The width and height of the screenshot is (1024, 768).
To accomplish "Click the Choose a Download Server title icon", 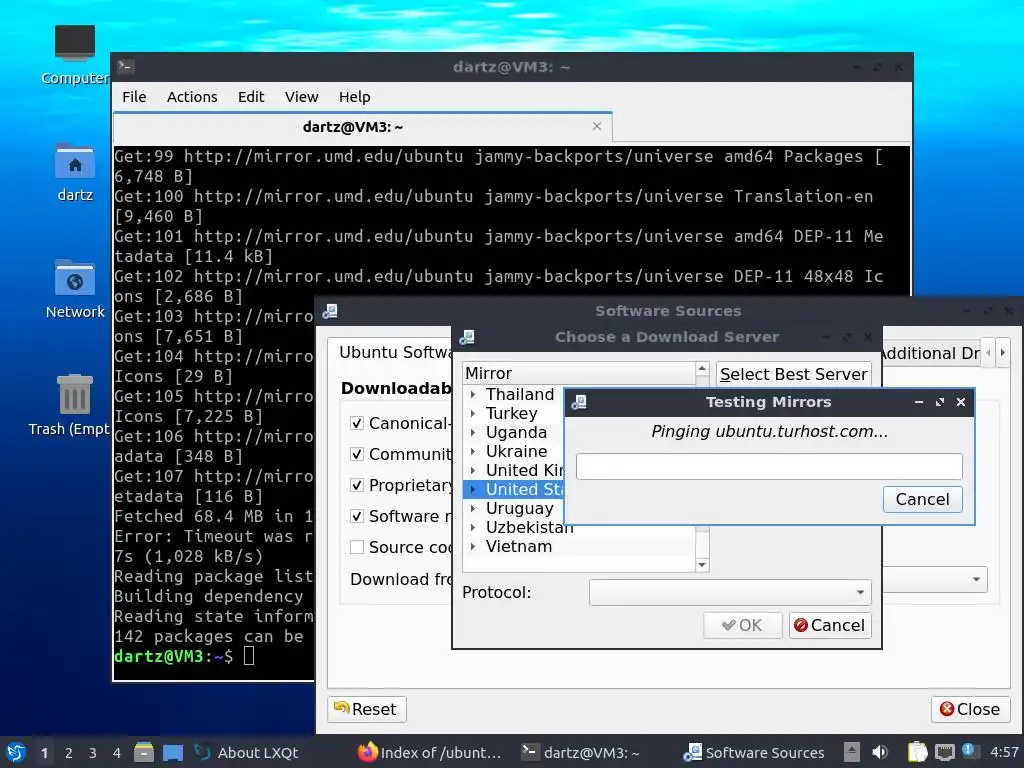I will pyautogui.click(x=467, y=337).
